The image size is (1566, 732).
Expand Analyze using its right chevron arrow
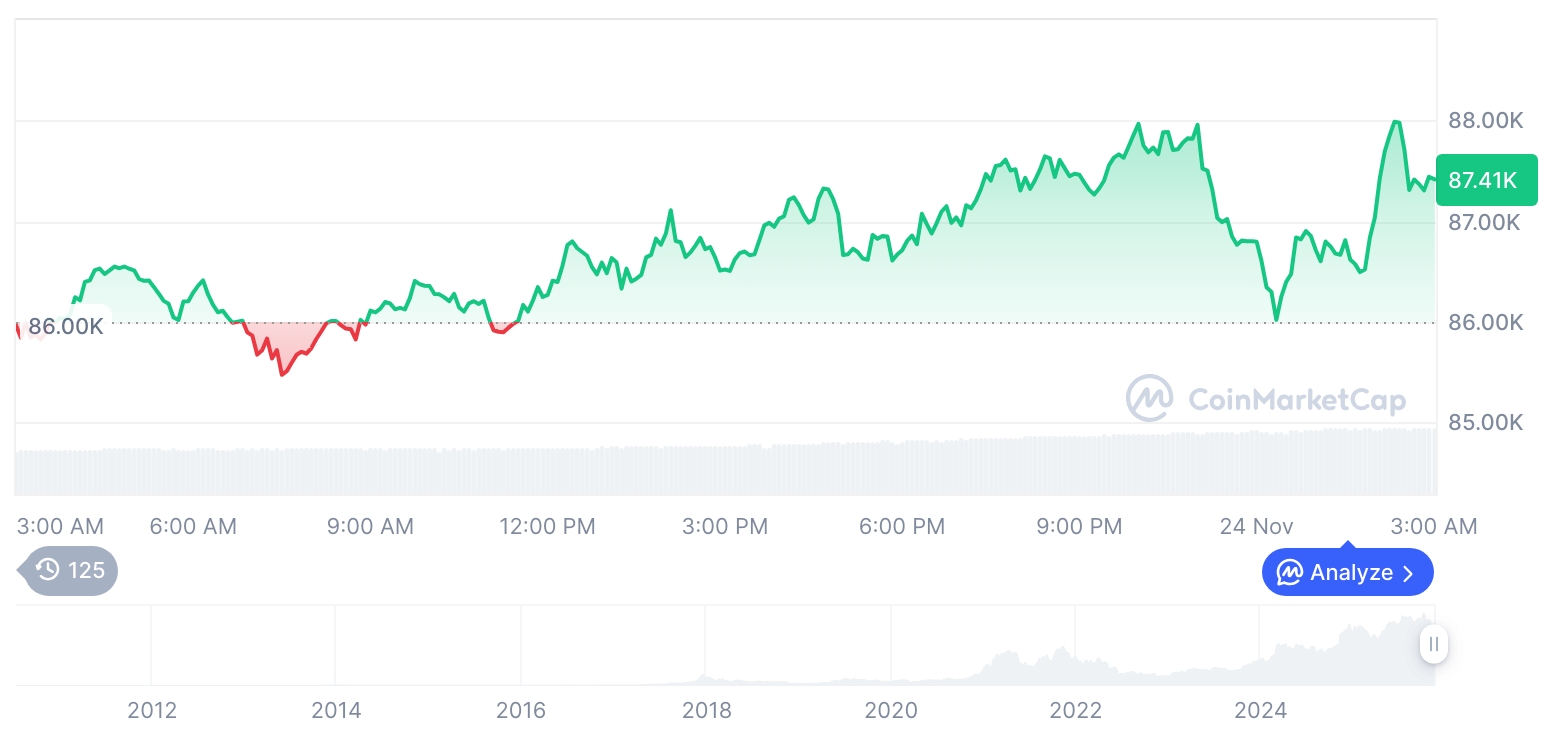[x=1408, y=573]
